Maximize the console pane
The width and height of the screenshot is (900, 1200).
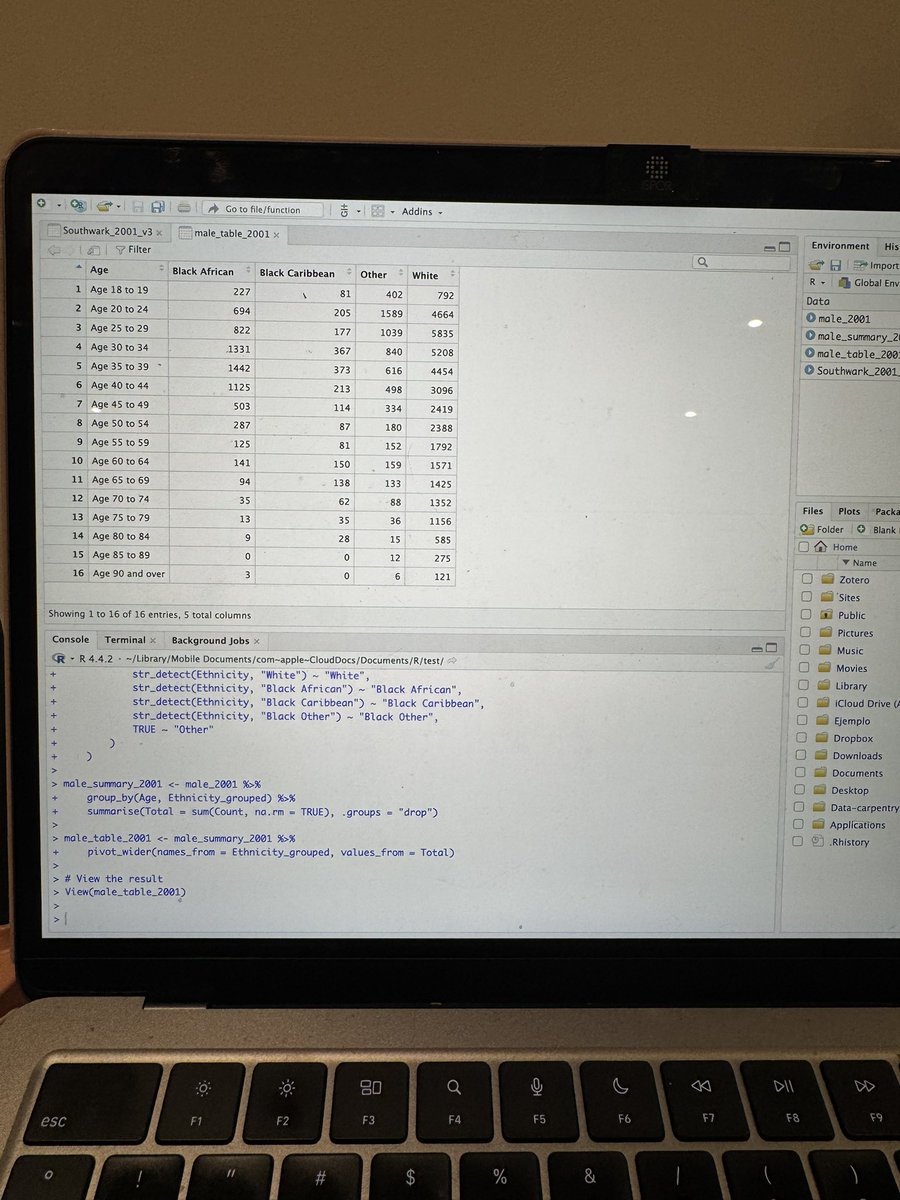(x=770, y=646)
